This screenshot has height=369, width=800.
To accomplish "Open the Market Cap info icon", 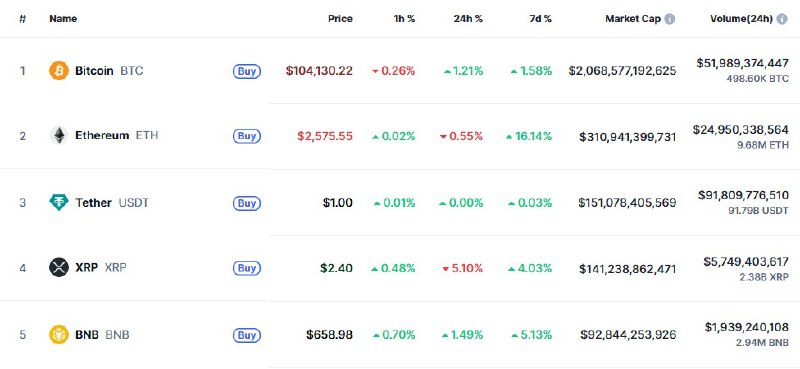I will pos(670,19).
